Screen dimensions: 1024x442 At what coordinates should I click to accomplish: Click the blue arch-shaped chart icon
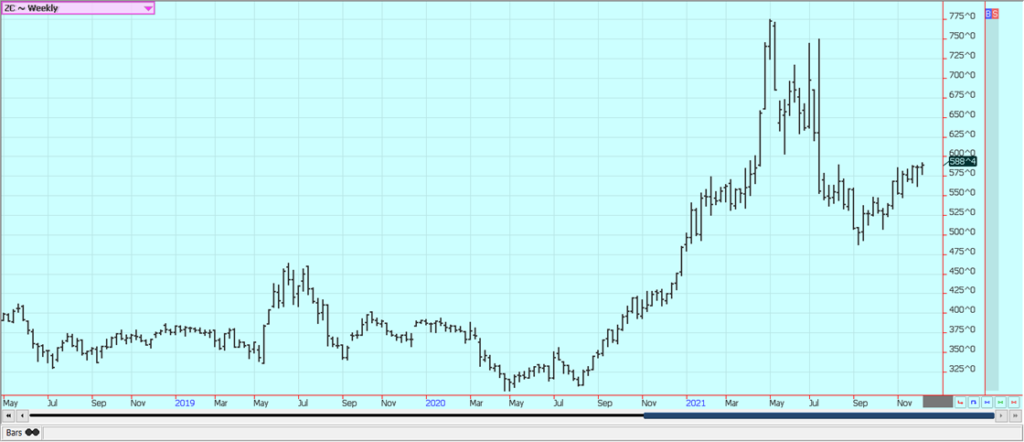[973, 402]
